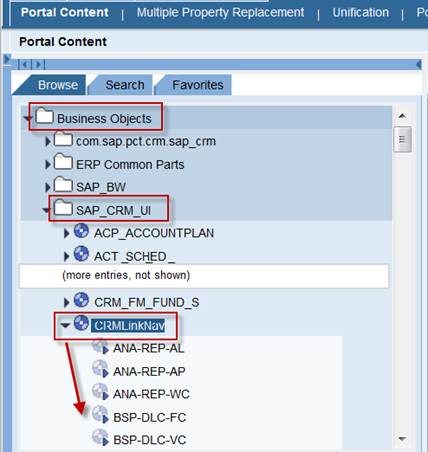This screenshot has width=428, height=452.
Task: Collapse the CRMLinkNav node
Action: click(65, 325)
